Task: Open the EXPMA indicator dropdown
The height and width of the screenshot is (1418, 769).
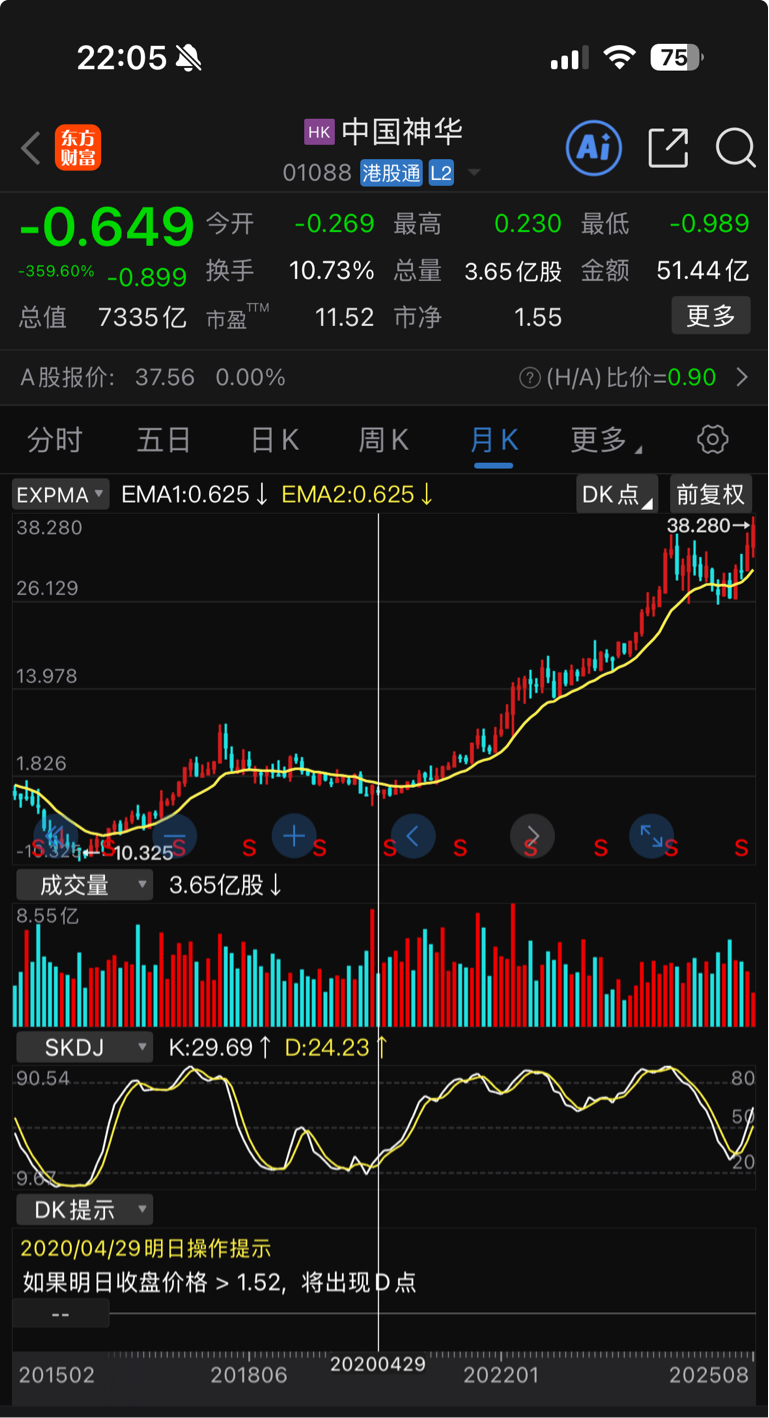Action: click(61, 494)
